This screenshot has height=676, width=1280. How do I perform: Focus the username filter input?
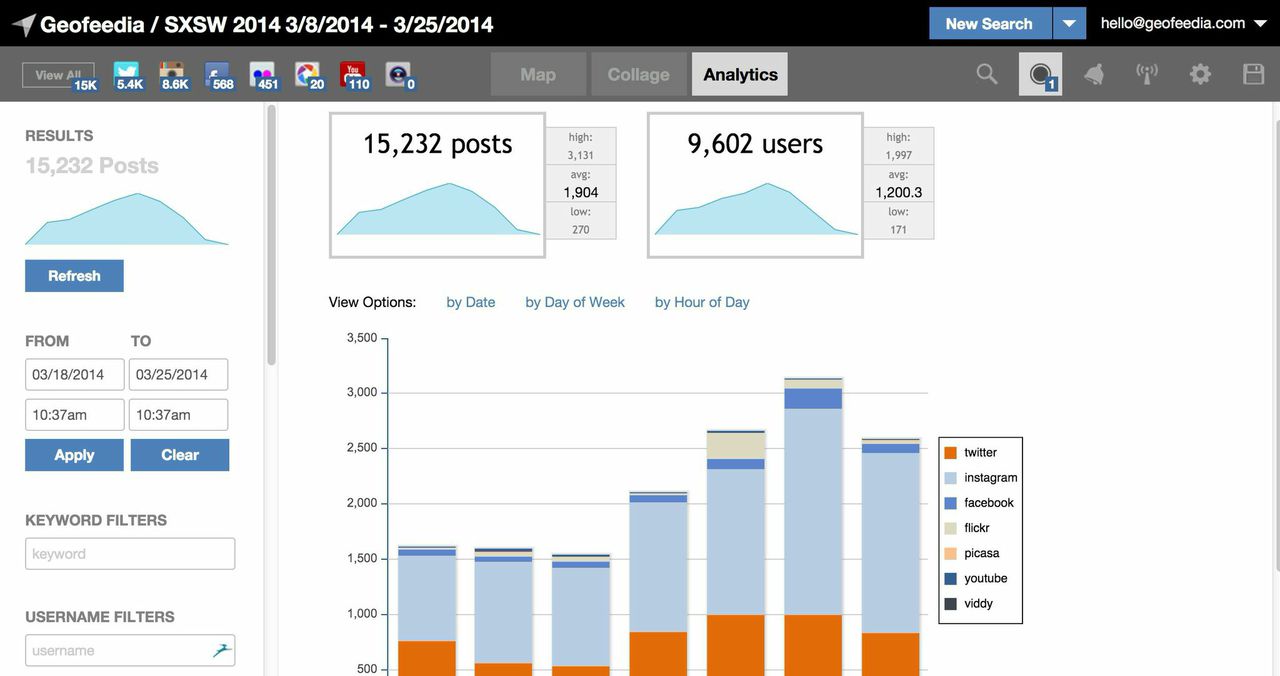tap(130, 650)
